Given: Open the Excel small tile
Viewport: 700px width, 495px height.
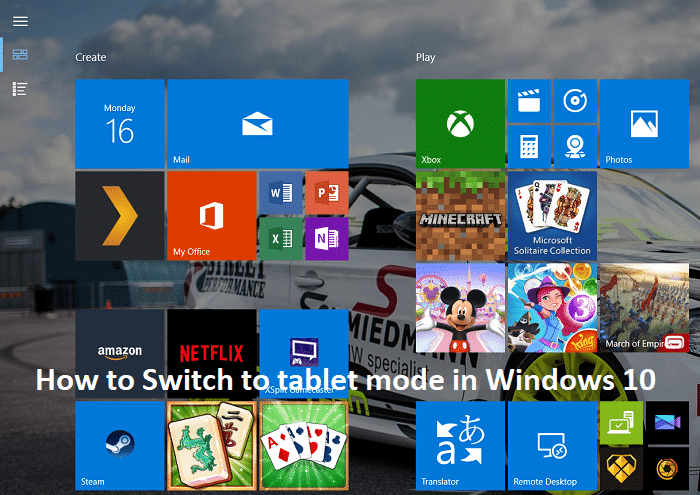Looking at the screenshot, I should (x=280, y=238).
